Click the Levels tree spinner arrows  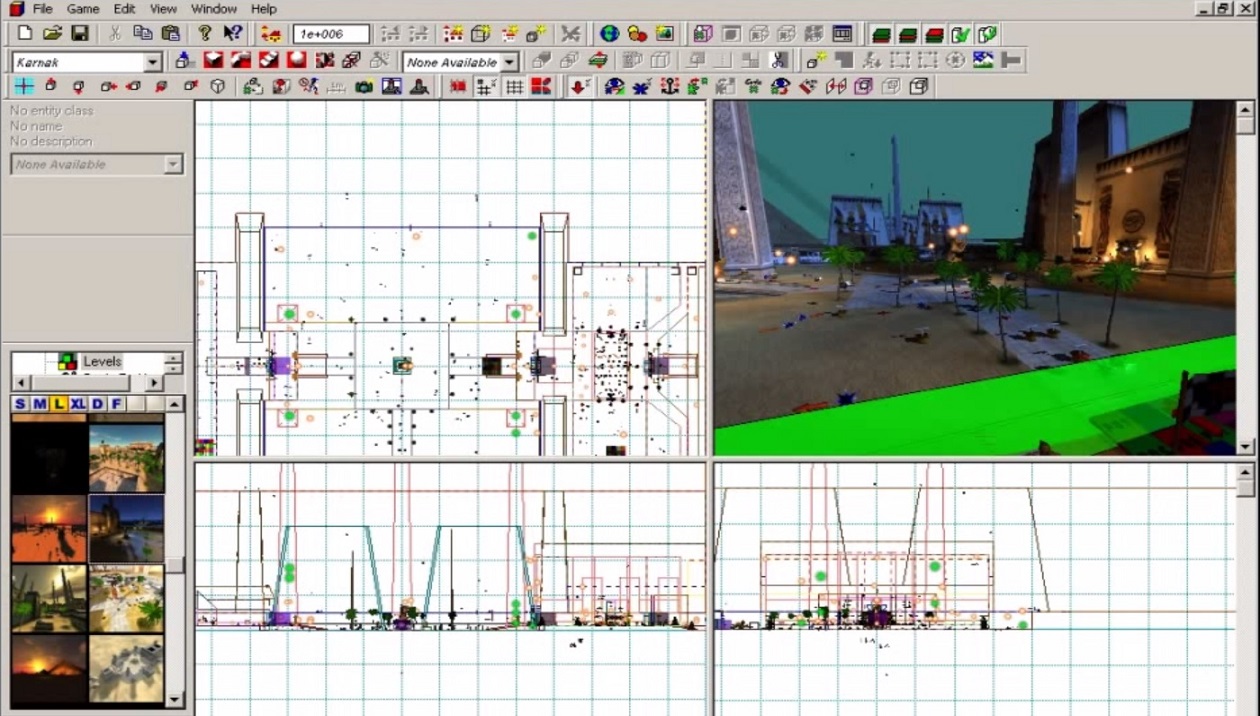pyautogui.click(x=173, y=362)
